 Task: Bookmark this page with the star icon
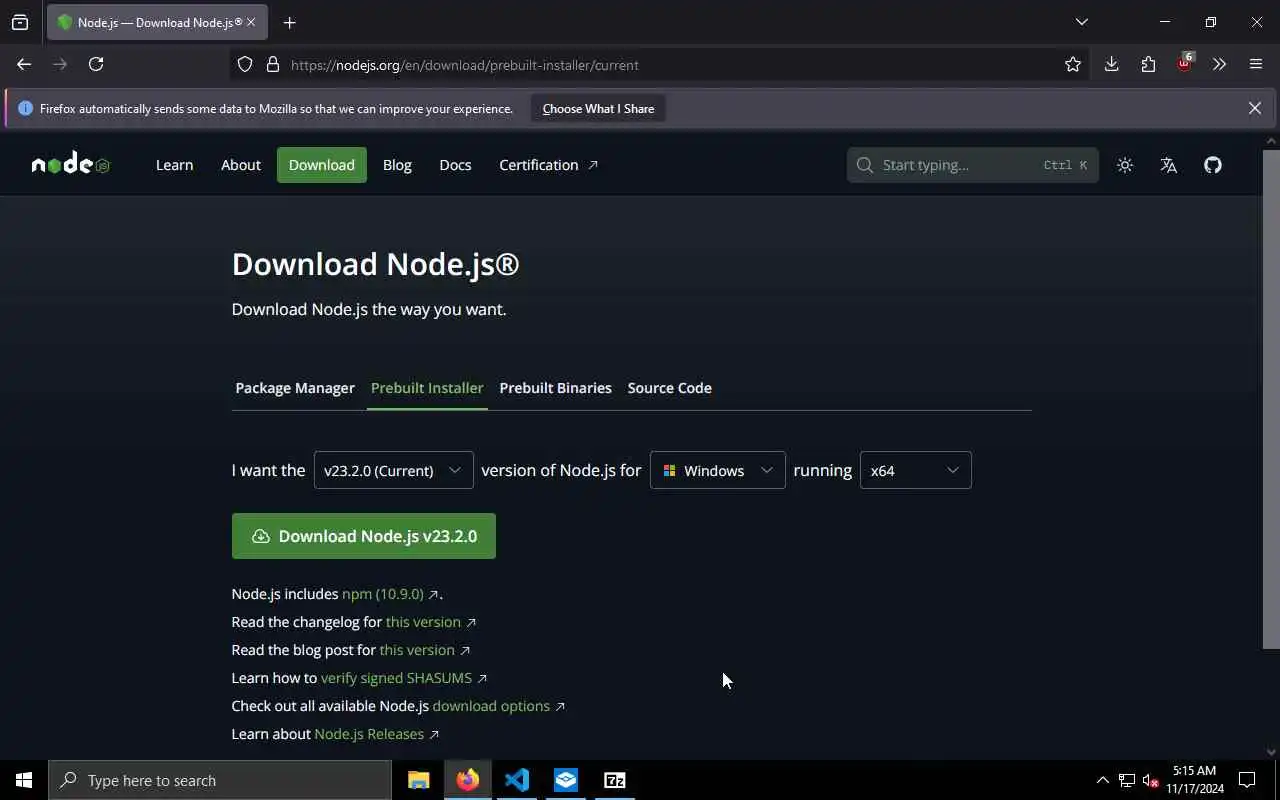pyautogui.click(x=1073, y=64)
